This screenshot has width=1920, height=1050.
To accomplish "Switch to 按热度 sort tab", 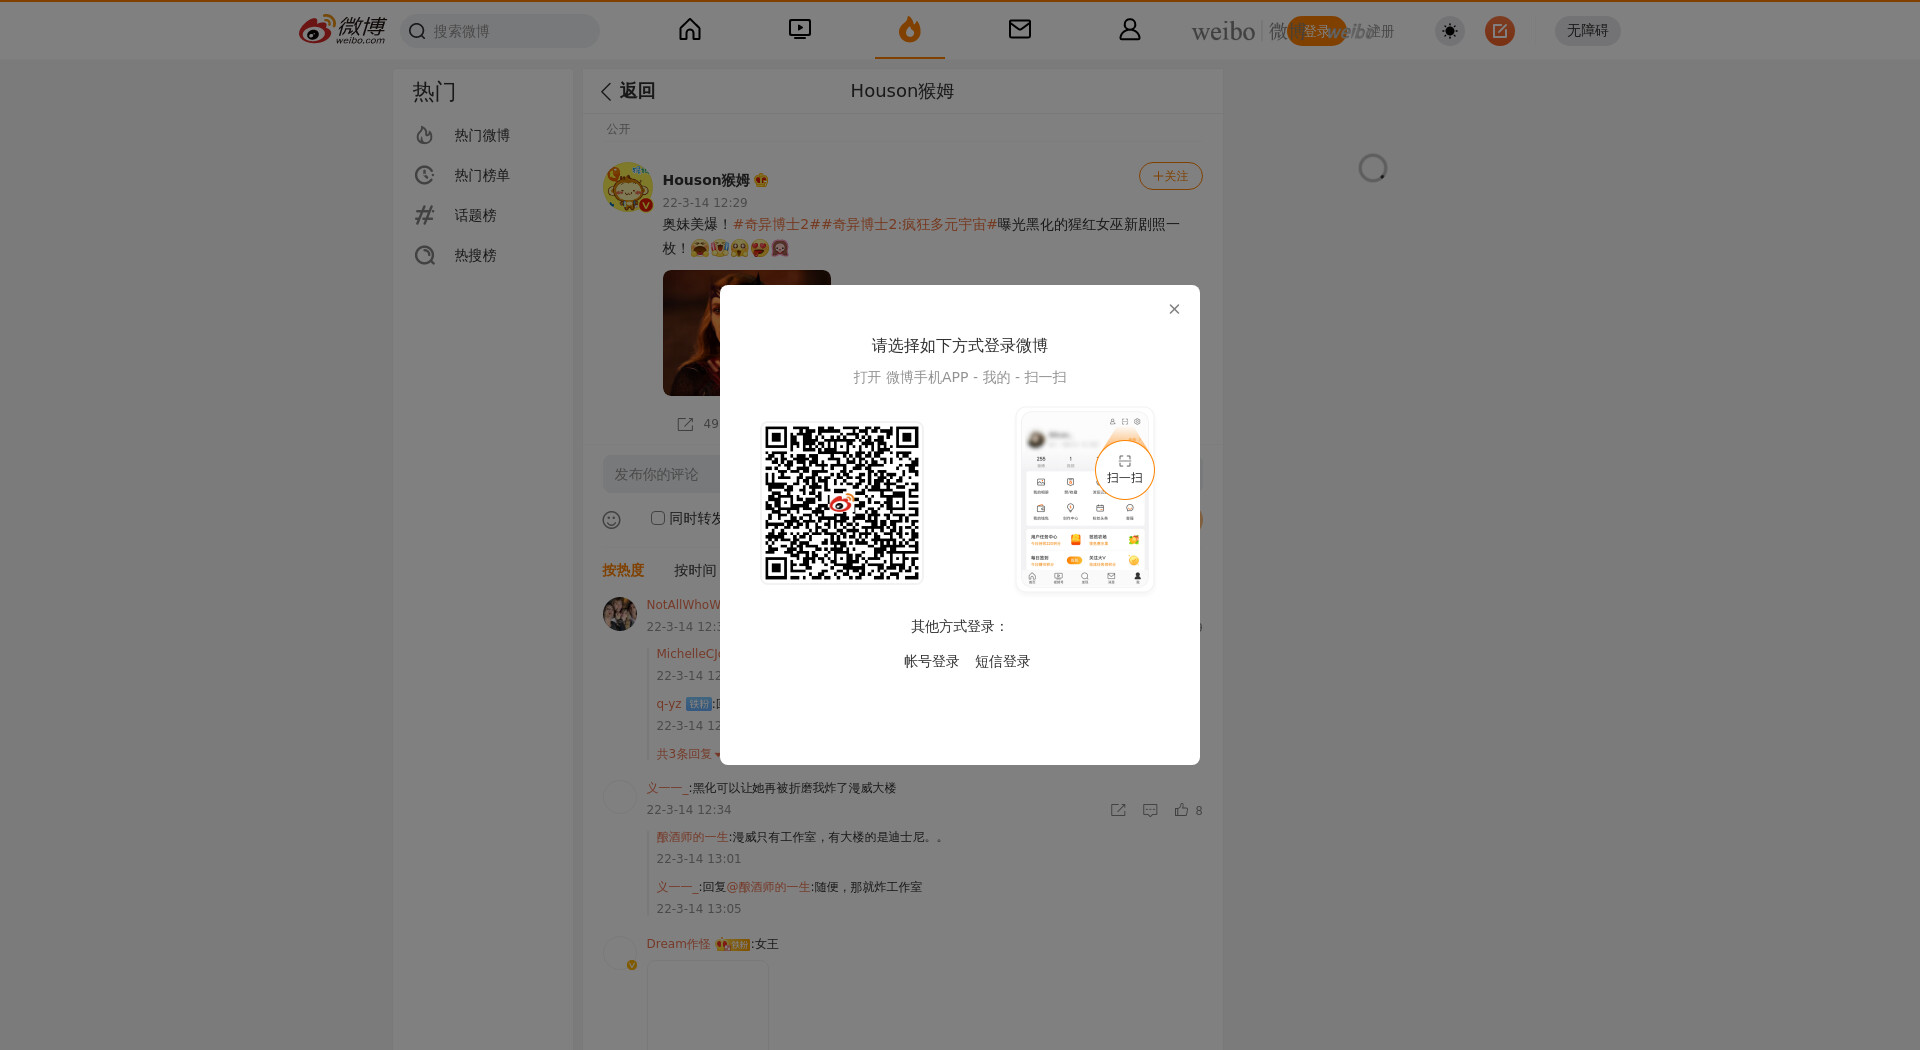I will 623,570.
